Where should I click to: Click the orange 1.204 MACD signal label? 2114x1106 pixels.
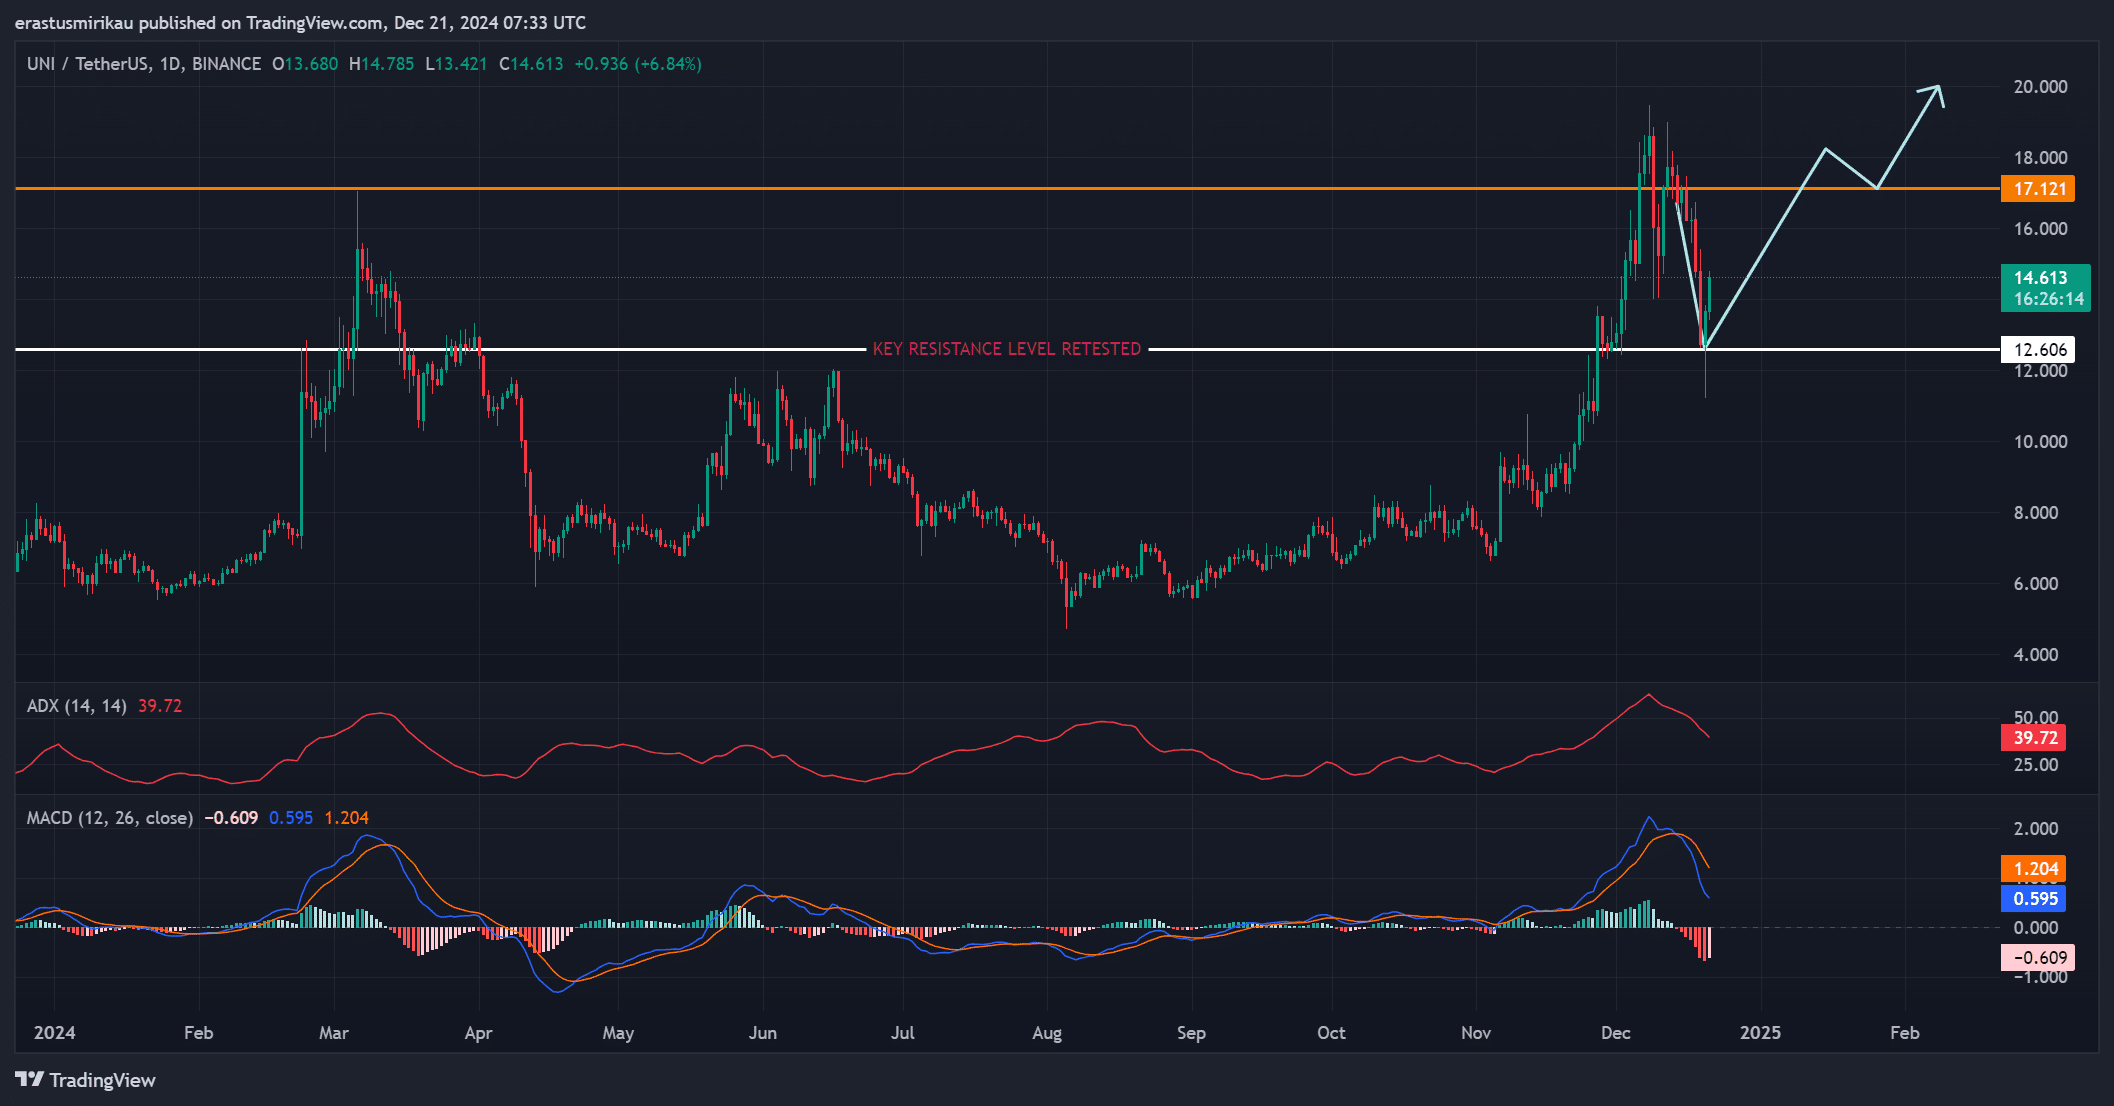[2033, 869]
